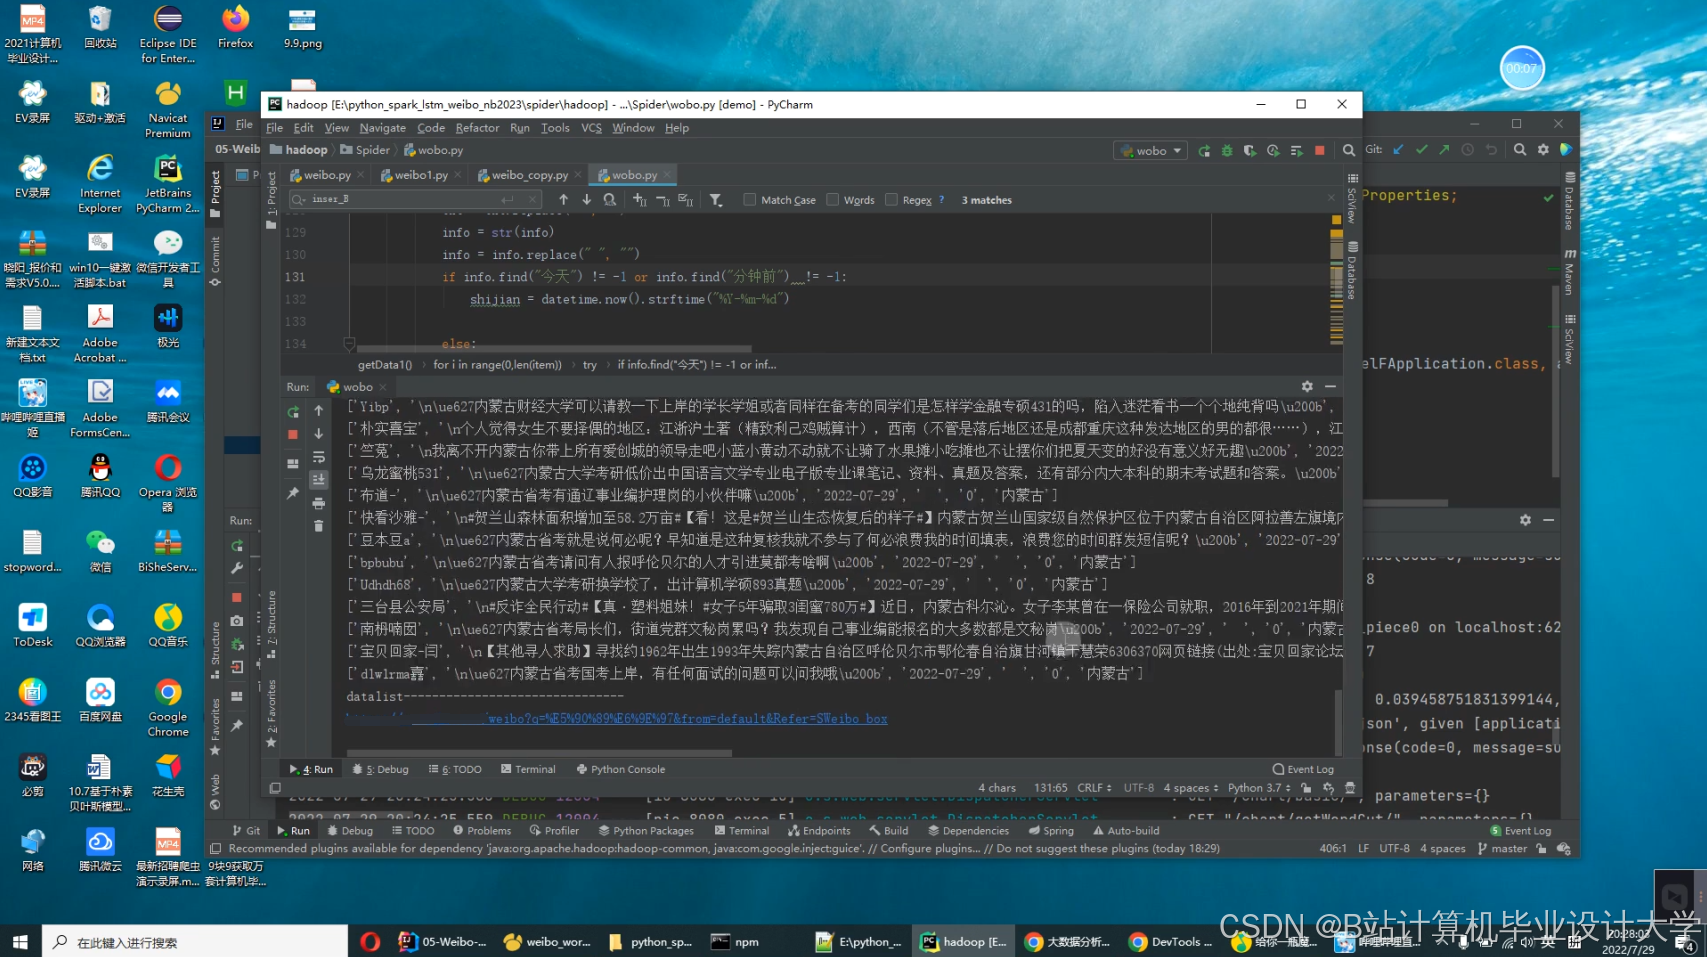
Task: Go to previous search occurrence arrow
Action: [x=563, y=200]
